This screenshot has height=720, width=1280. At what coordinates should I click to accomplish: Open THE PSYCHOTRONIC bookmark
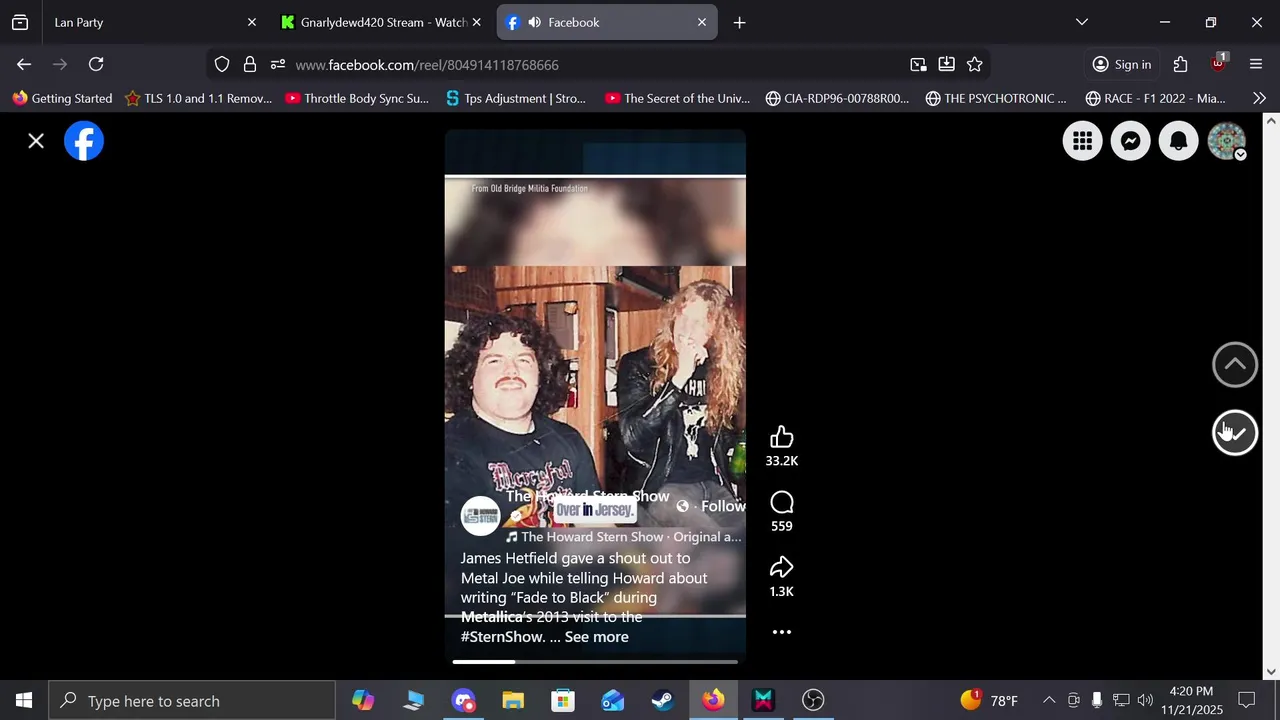996,98
